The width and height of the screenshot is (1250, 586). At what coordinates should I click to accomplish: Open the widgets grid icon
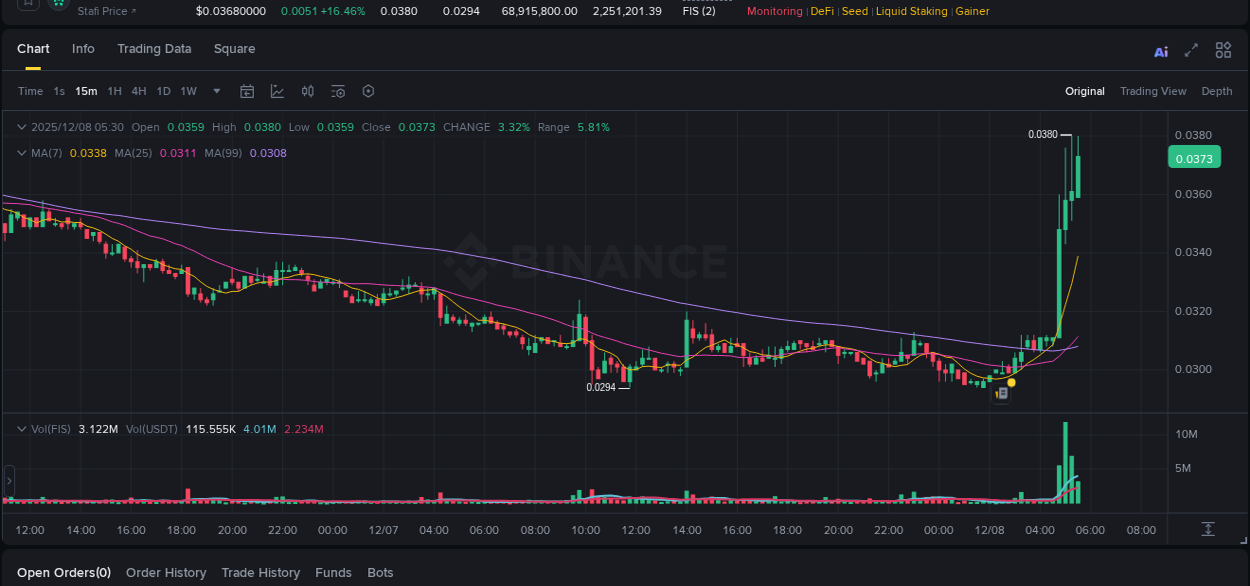[x=1223, y=50]
